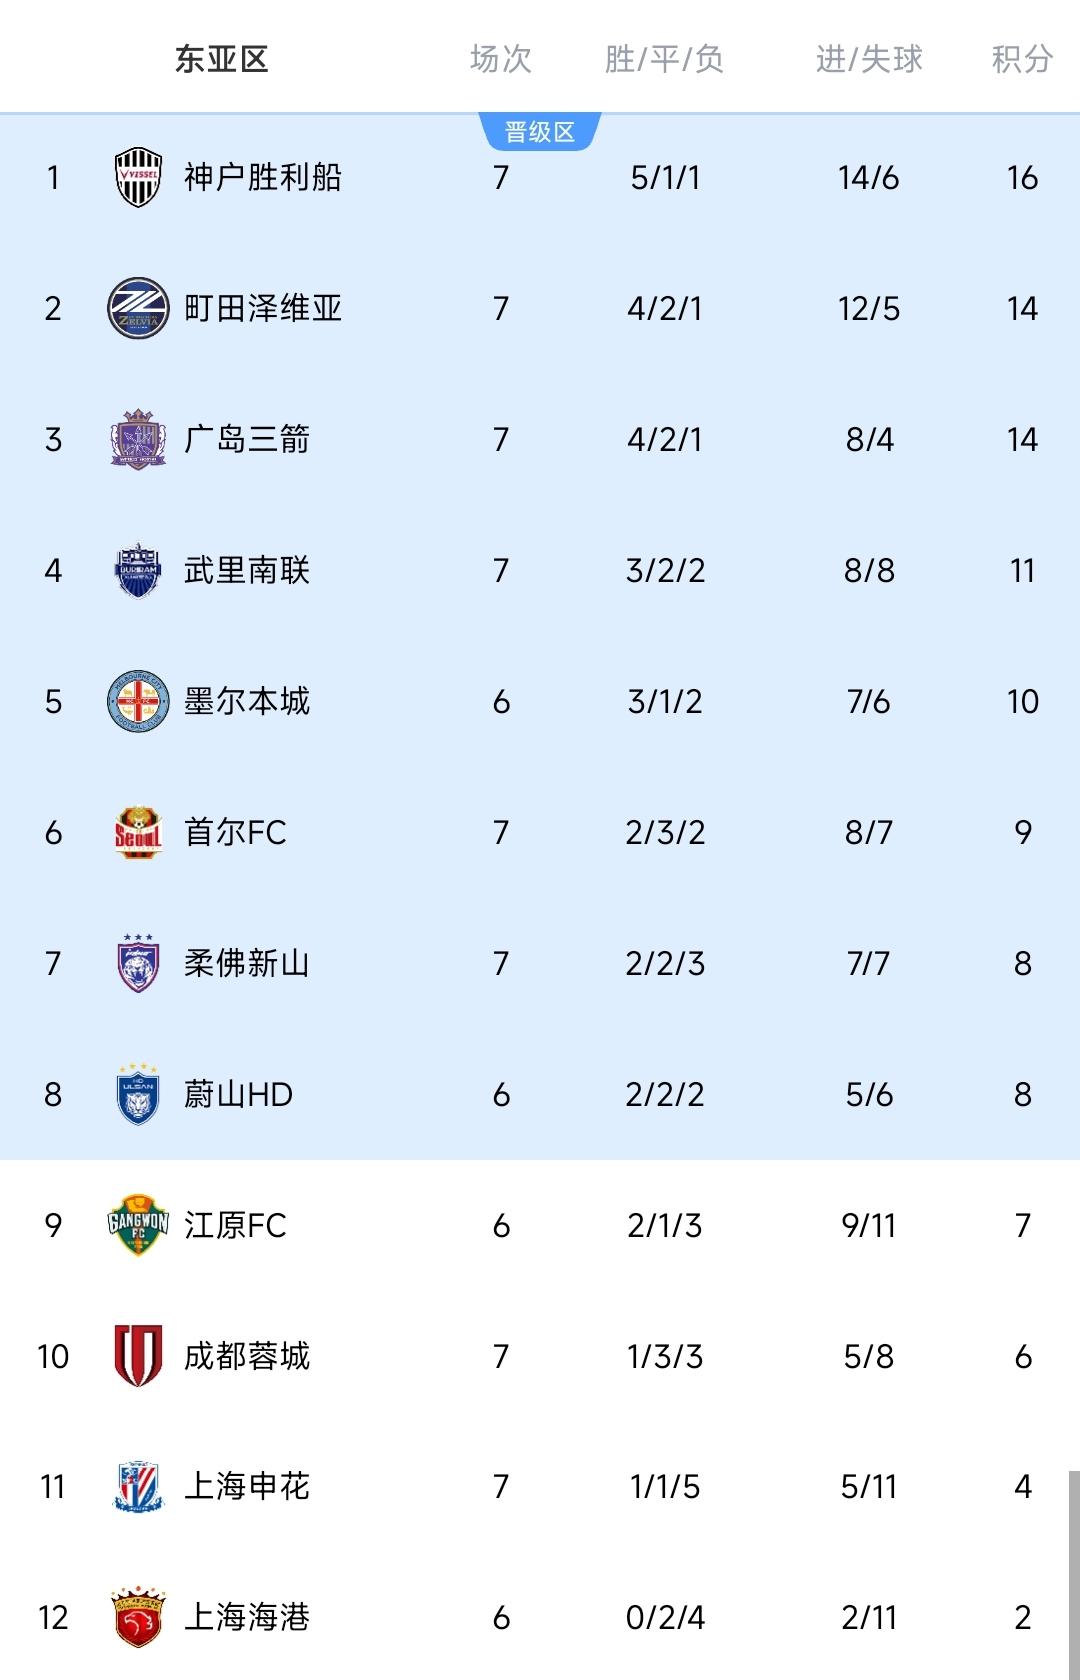The image size is (1080, 1680).
Task: Open the 上海海港 team name link
Action: [x=247, y=1617]
